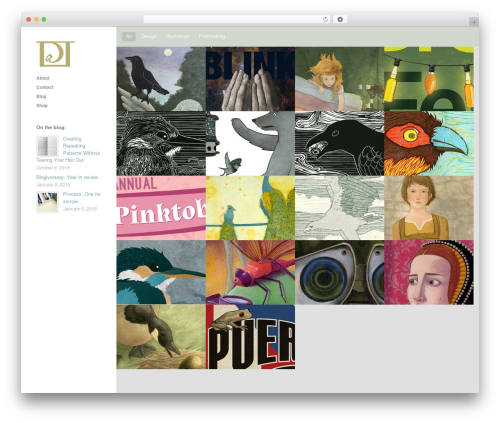Open the Tudor woman portrait on pink
Screen dimensions: 500x423
coord(429,272)
